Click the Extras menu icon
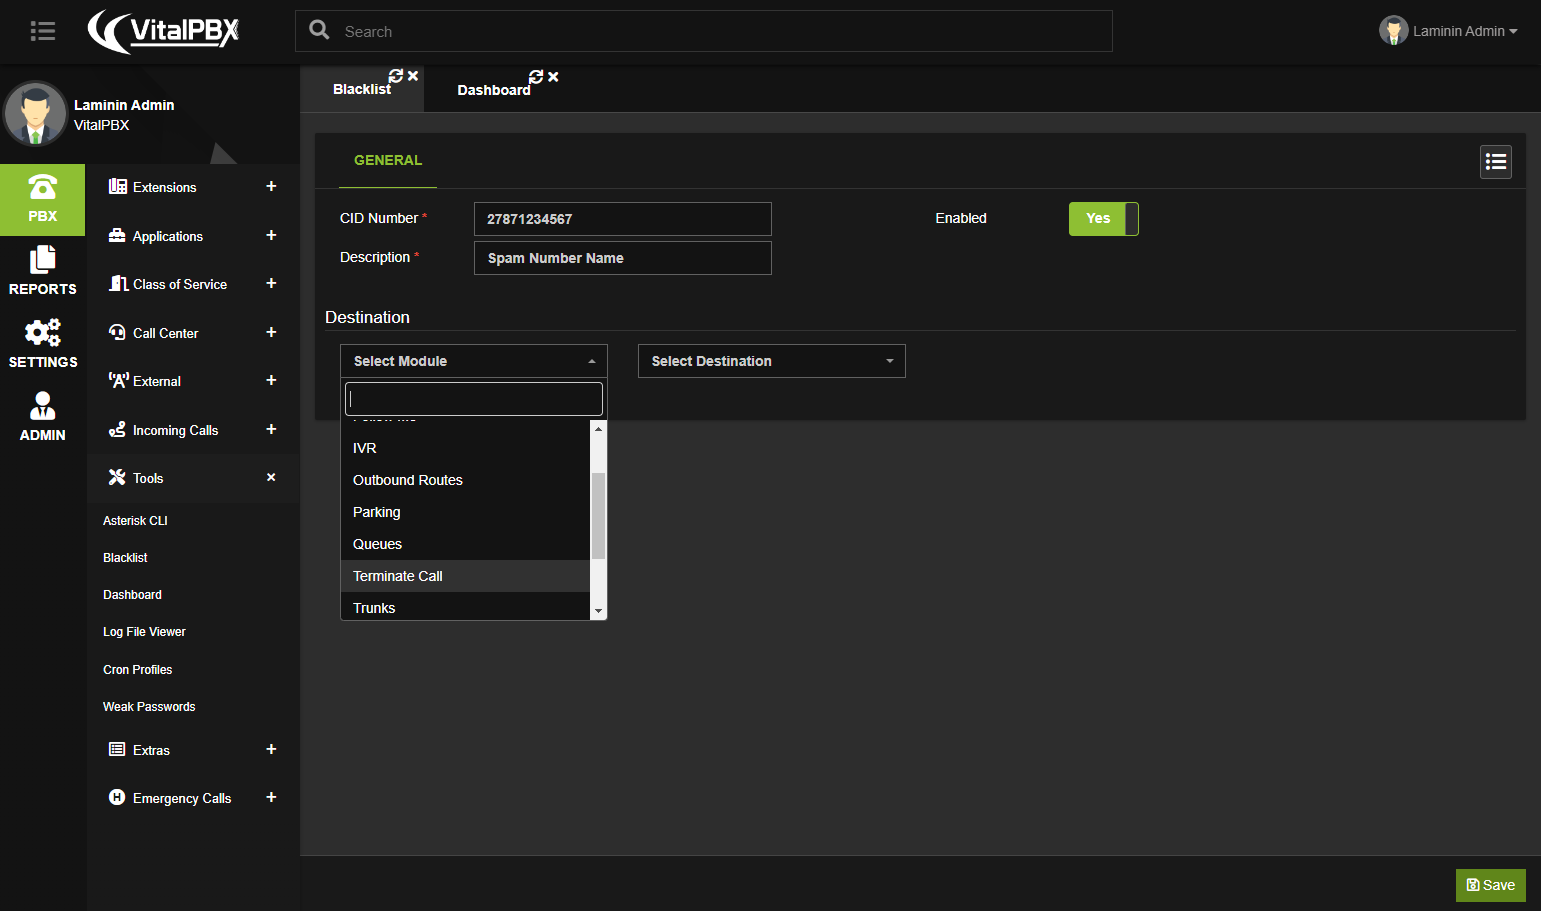Viewport: 1541px width, 911px height. [117, 750]
